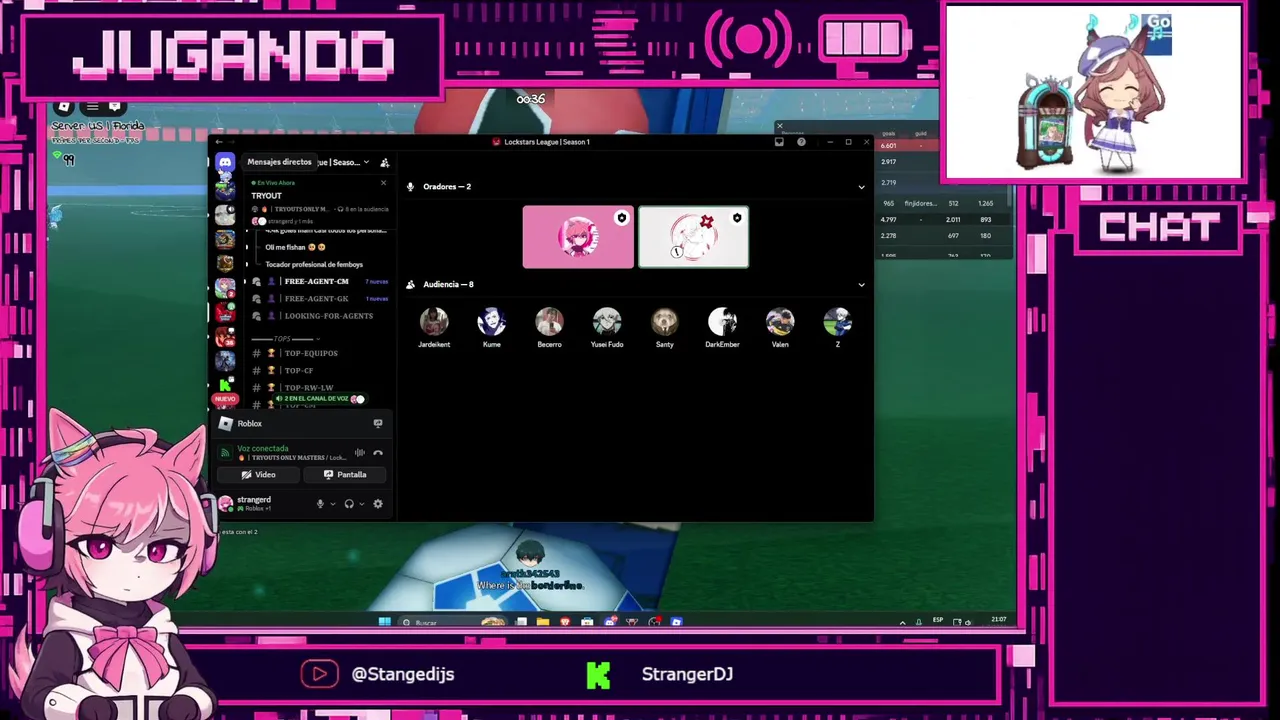Click the TRYOUT stage title
The image size is (1280, 720).
(x=267, y=196)
